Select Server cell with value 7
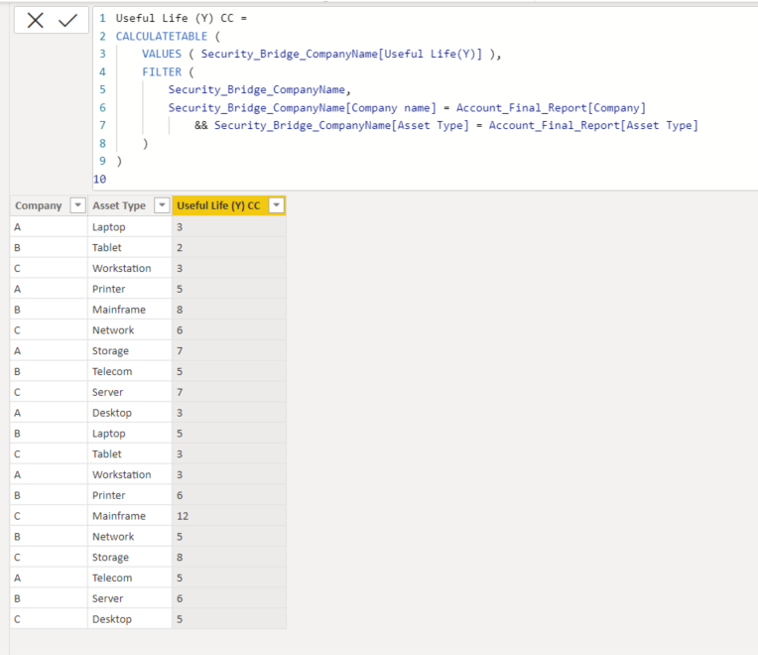The width and height of the screenshot is (758, 655). click(x=130, y=392)
